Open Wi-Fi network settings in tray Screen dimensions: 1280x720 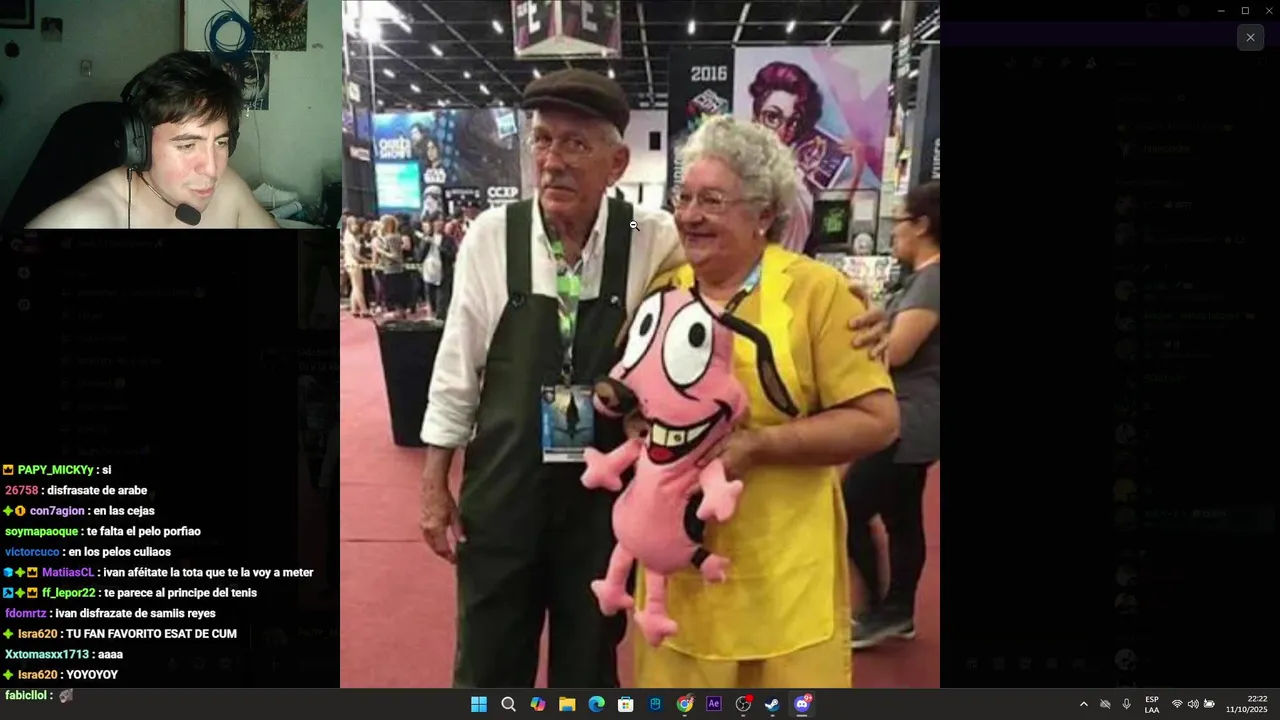pyautogui.click(x=1177, y=704)
